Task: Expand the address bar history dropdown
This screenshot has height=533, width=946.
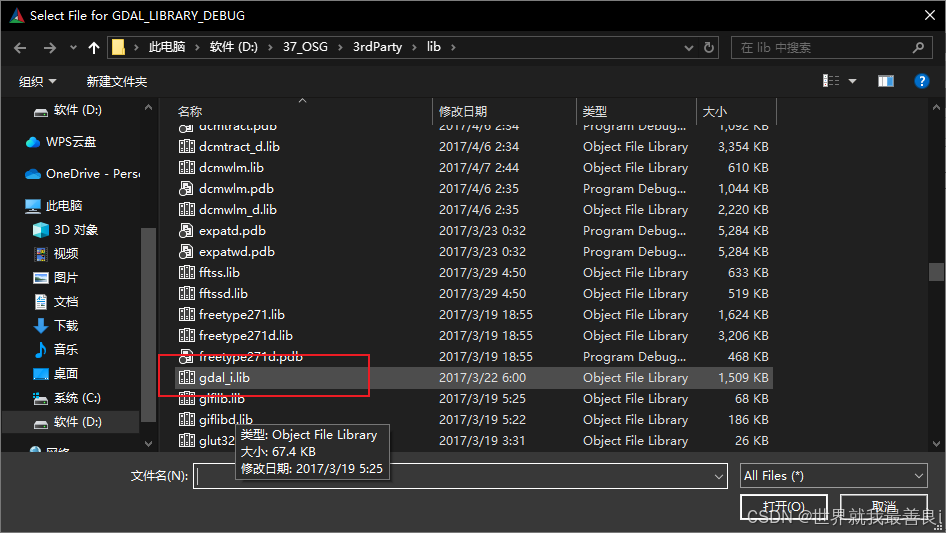Action: pyautogui.click(x=688, y=48)
